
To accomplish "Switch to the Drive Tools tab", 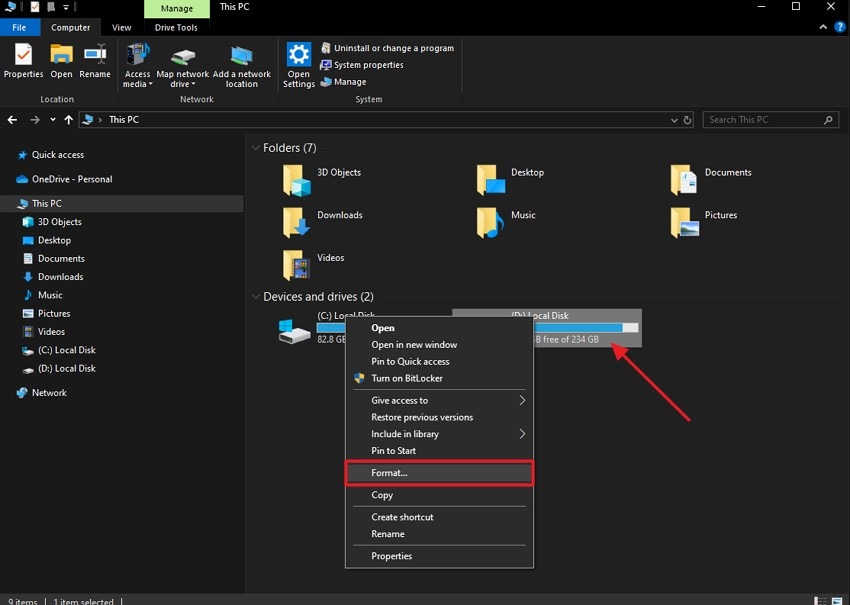I will (176, 27).
